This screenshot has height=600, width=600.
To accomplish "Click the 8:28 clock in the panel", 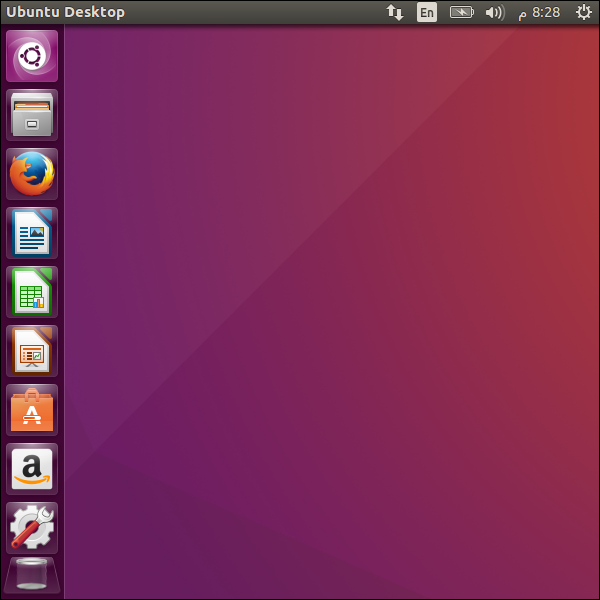I will [539, 13].
